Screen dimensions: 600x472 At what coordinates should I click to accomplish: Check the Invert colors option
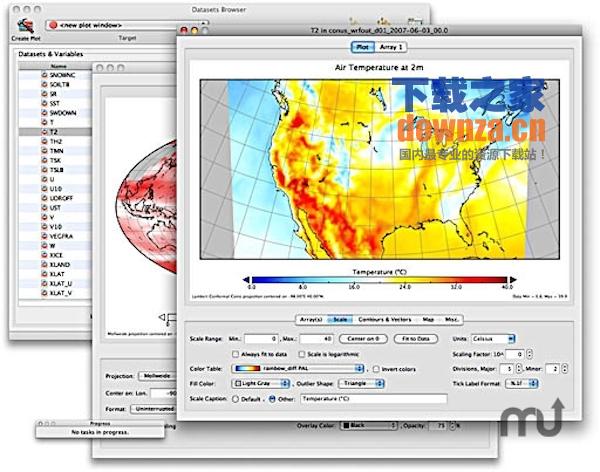[374, 369]
